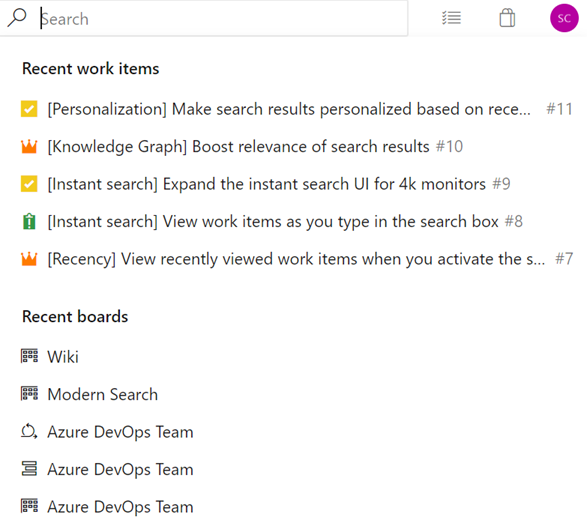Open the Wiki board
Viewport: 587px width, 526px height.
click(63, 357)
